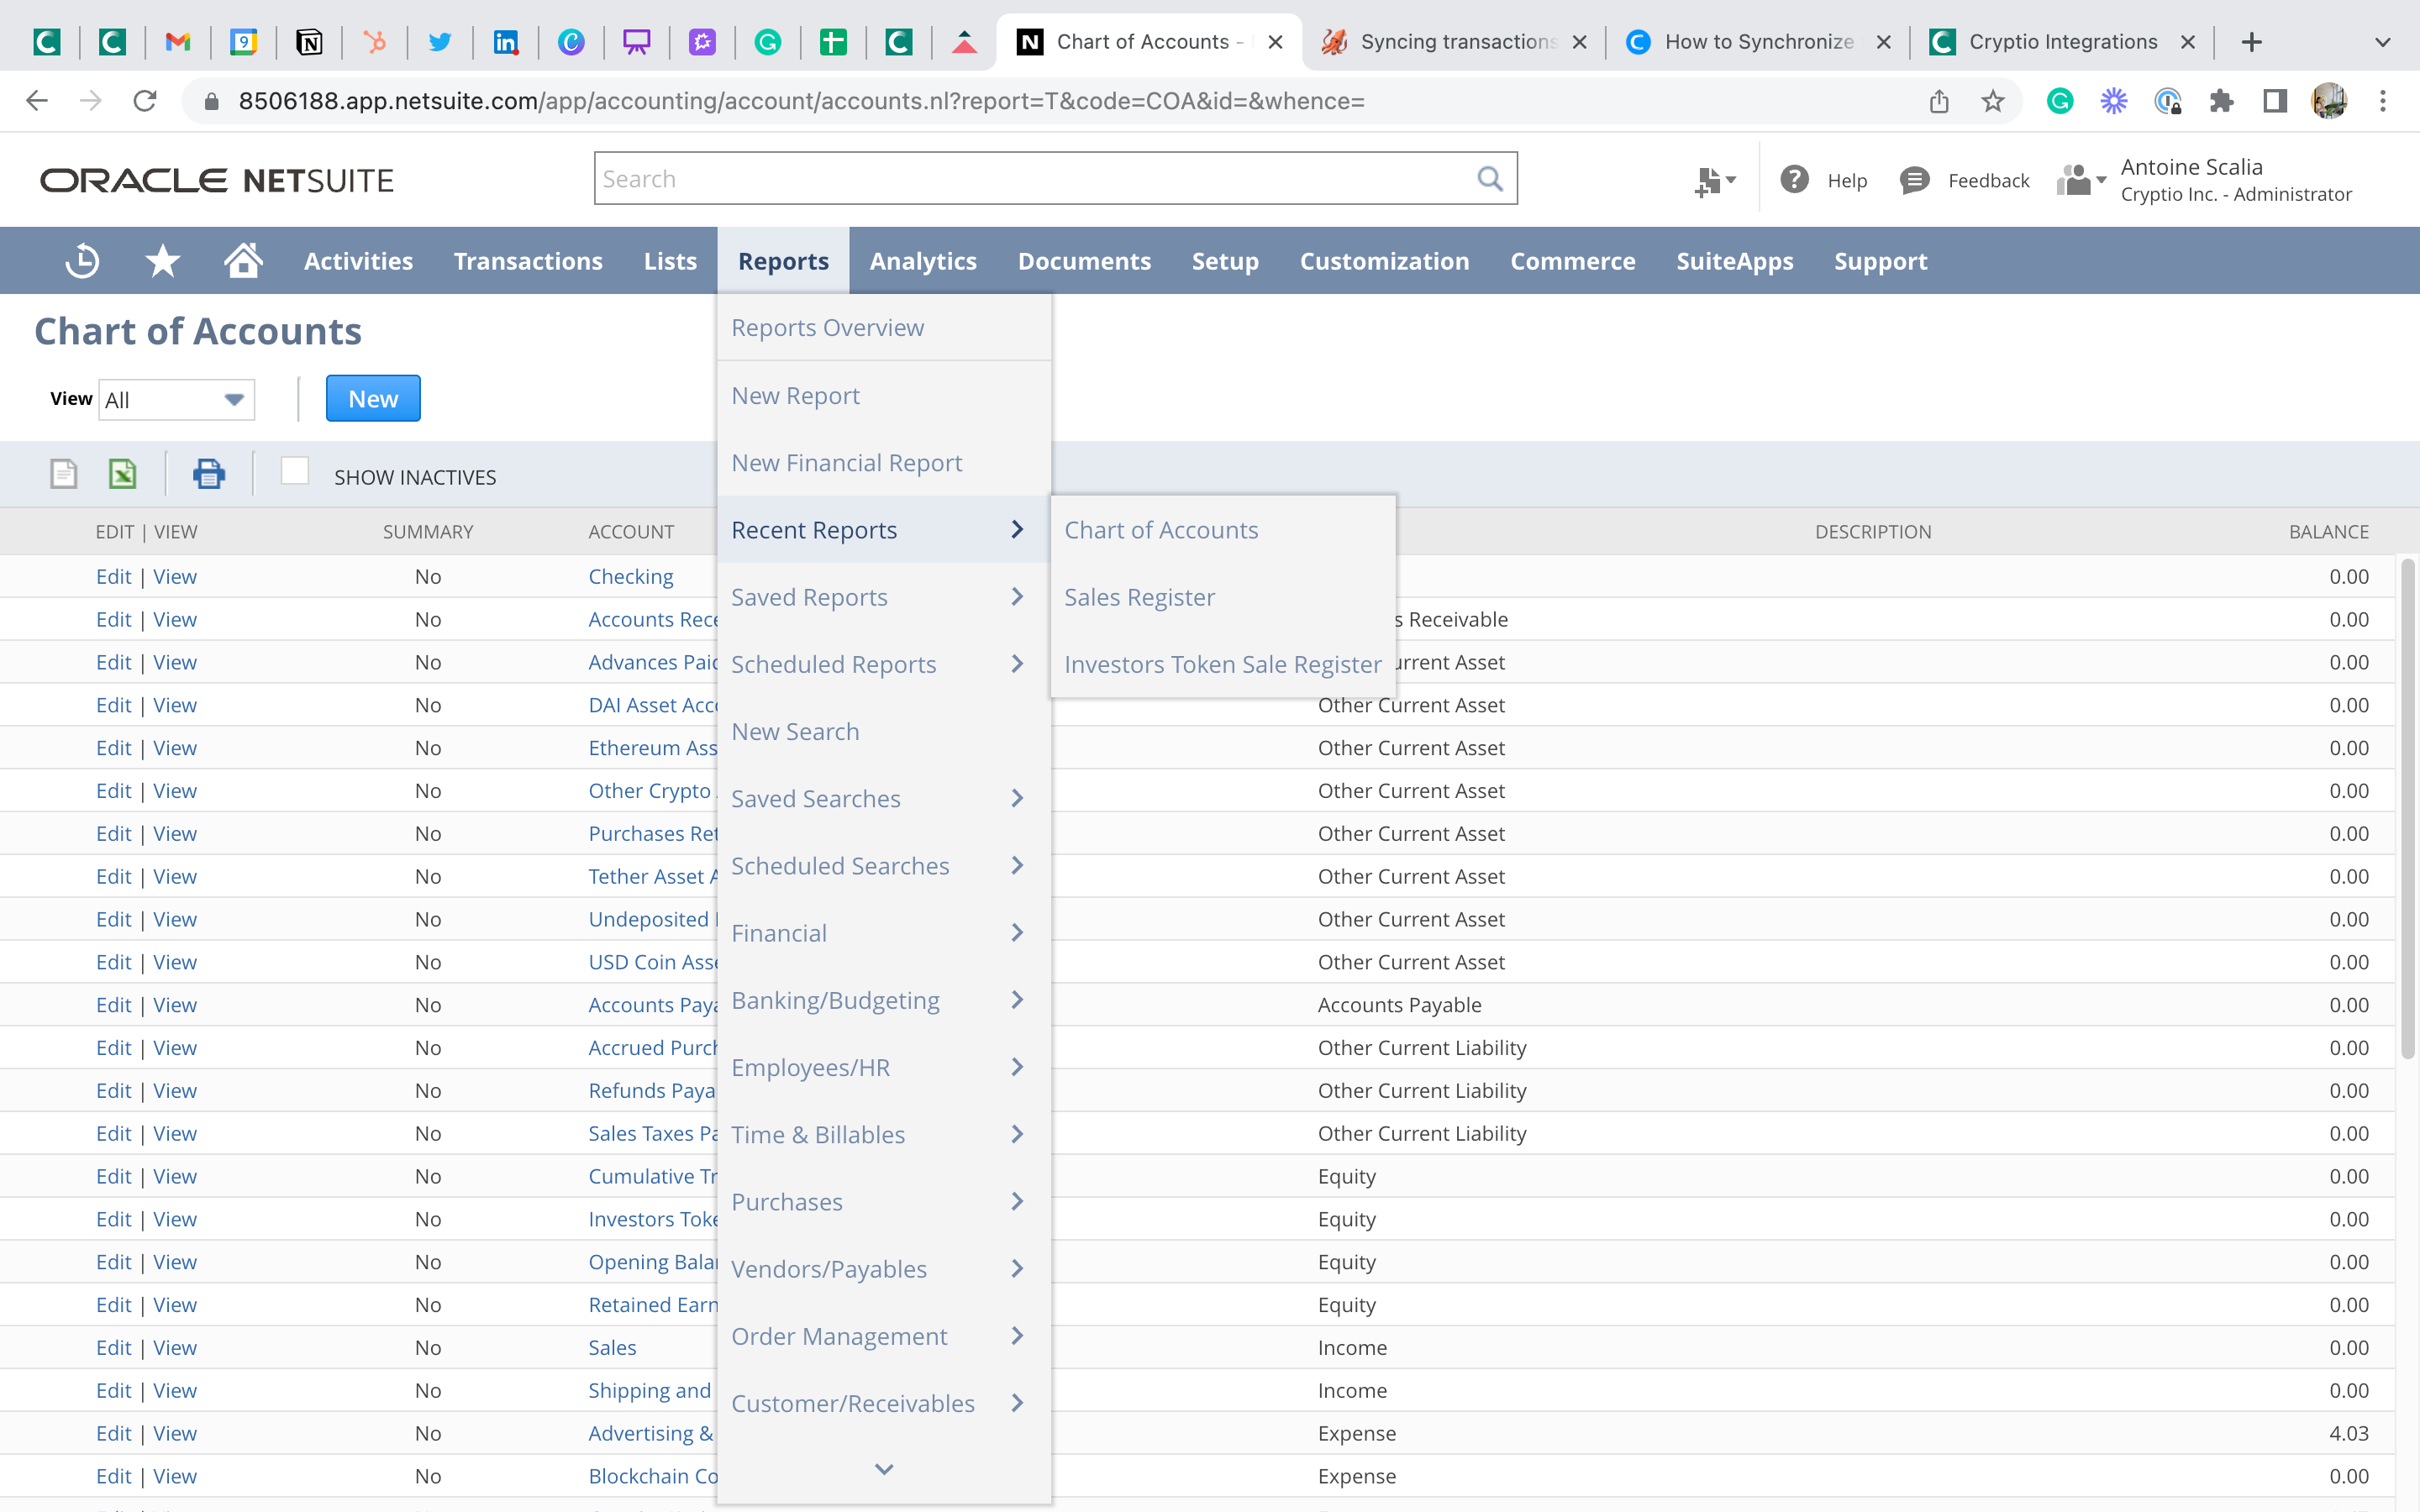Open the Help question mark icon

1794,180
